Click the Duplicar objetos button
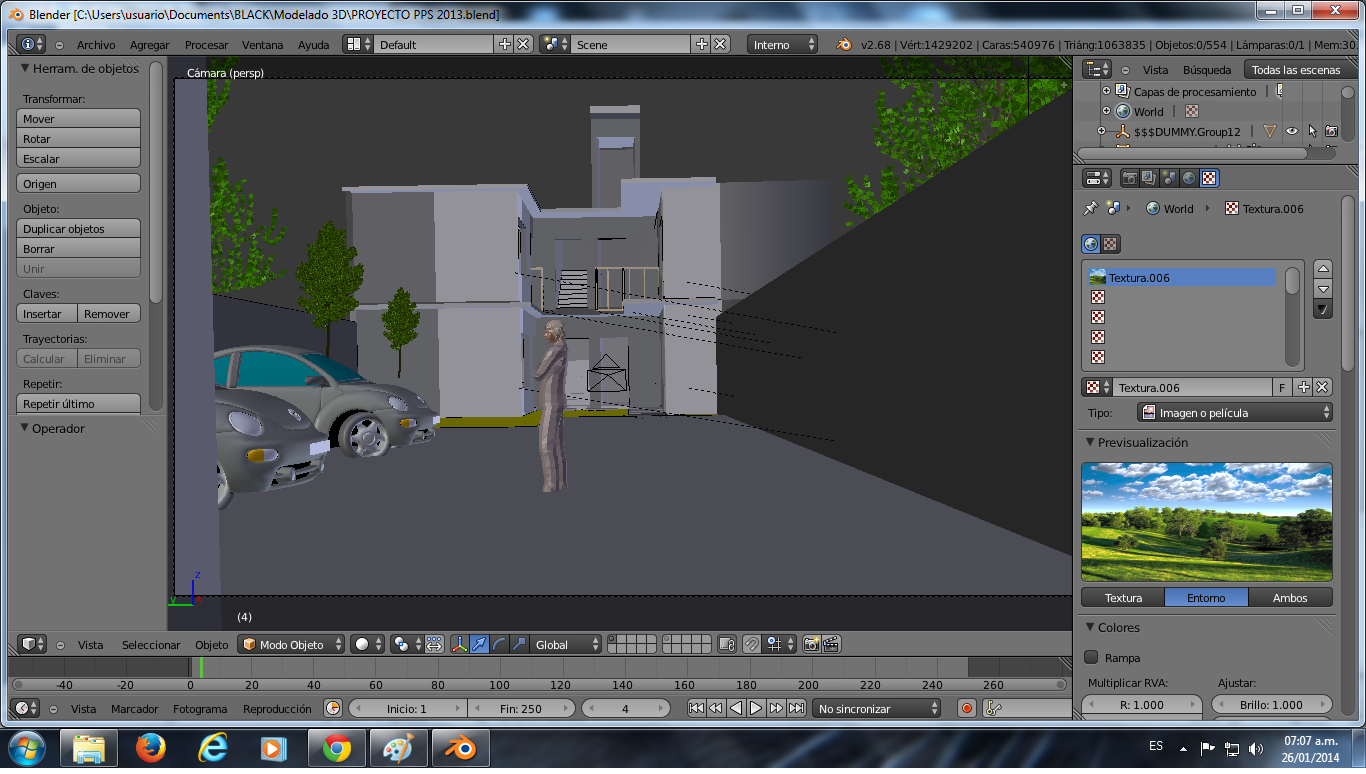This screenshot has width=1366, height=774. 79,229
